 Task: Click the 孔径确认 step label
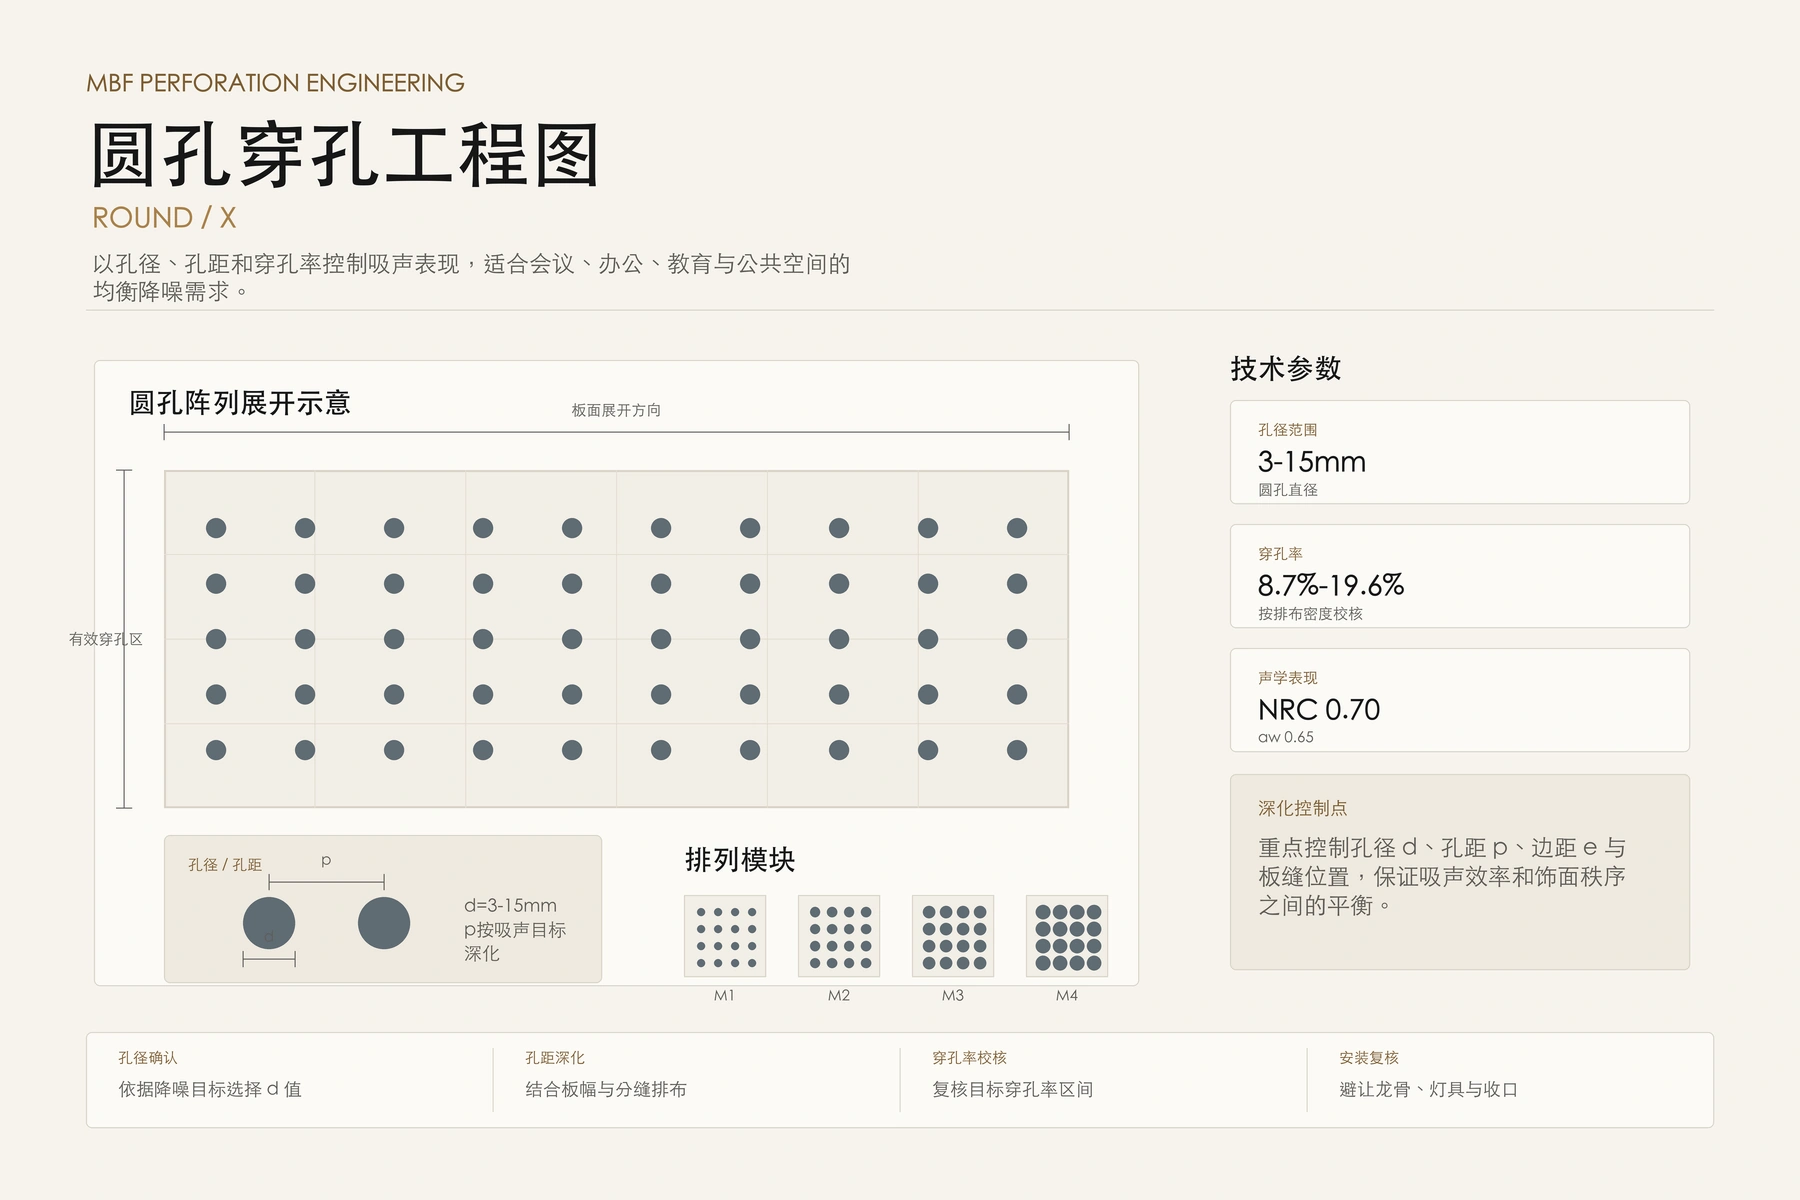(148, 1058)
